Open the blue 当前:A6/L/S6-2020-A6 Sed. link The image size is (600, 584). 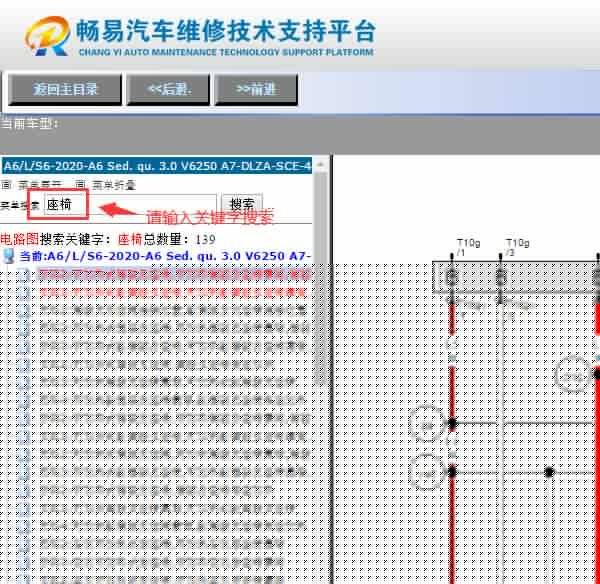click(x=165, y=256)
